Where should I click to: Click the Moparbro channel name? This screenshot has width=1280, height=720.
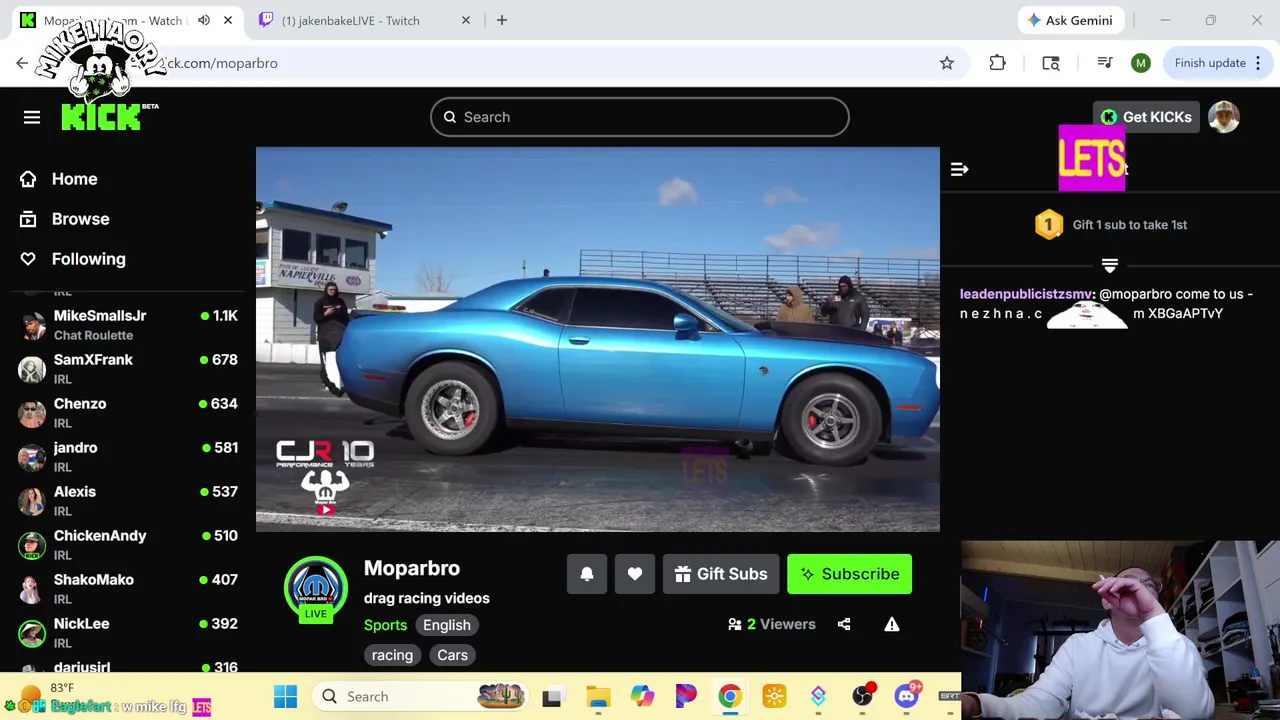pyautogui.click(x=412, y=568)
